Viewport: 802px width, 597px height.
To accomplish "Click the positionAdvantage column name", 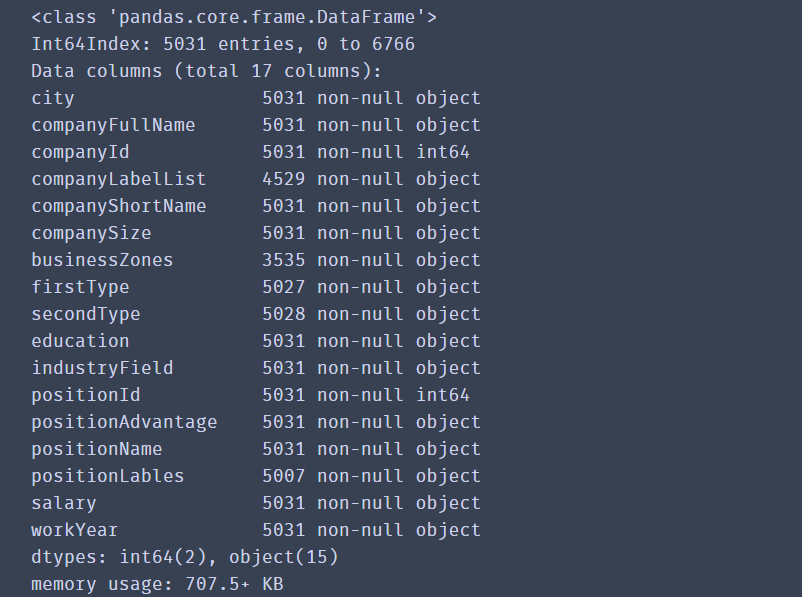I will point(124,423).
